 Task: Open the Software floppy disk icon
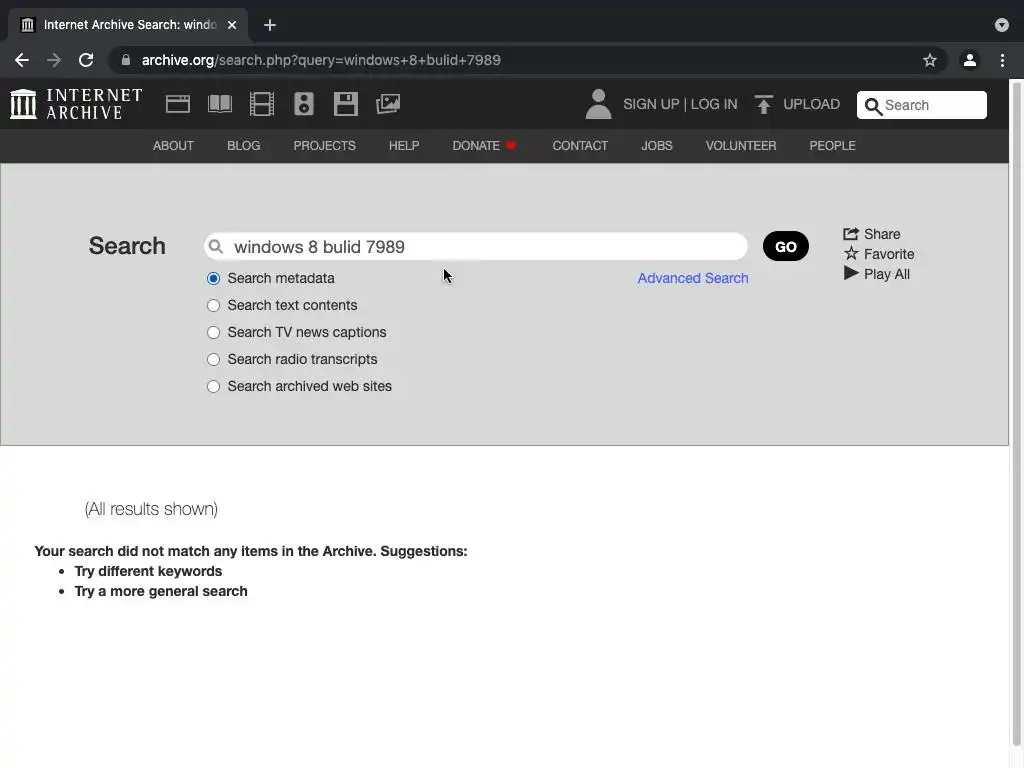(x=345, y=104)
